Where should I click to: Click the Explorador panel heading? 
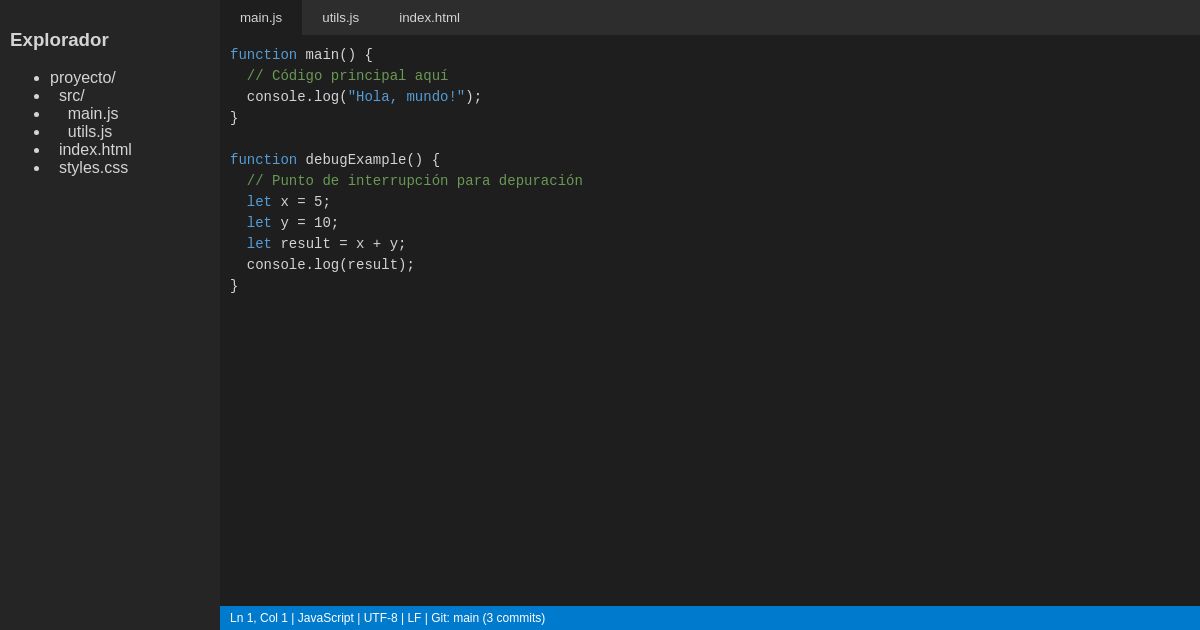[x=59, y=40]
